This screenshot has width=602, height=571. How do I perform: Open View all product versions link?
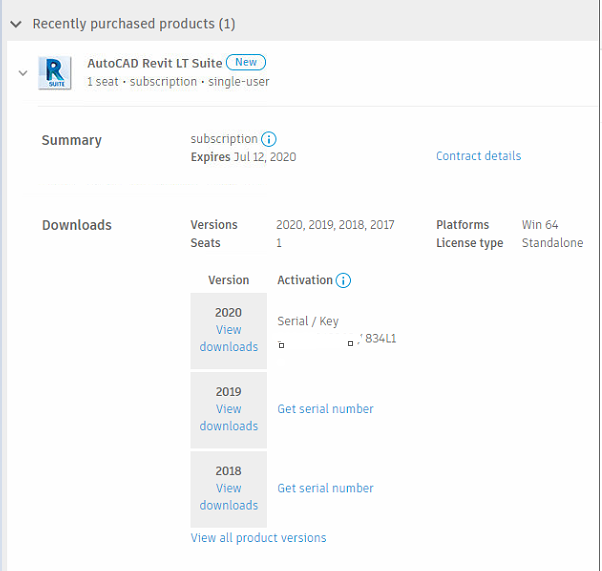point(258,538)
